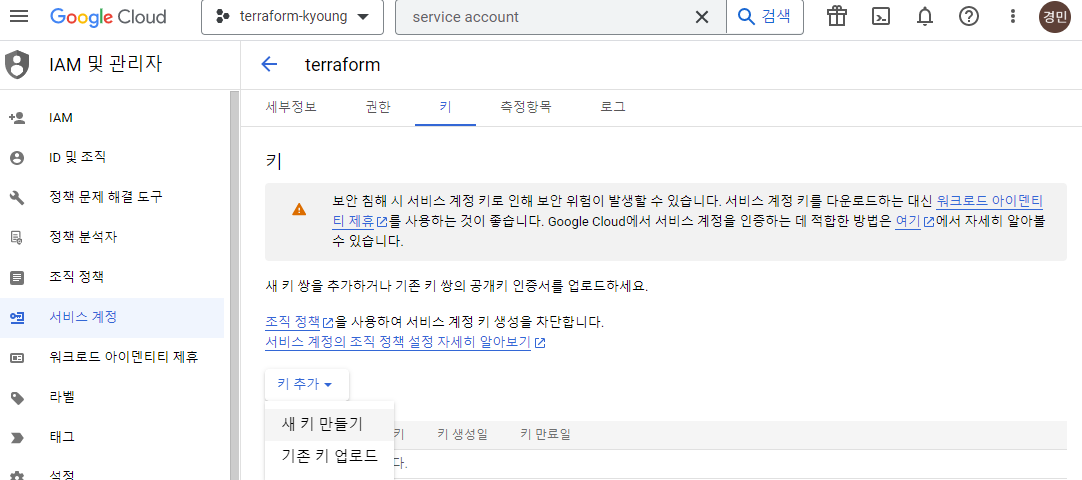Click the 검색 search button
This screenshot has width=1082, height=480.
pos(765,17)
